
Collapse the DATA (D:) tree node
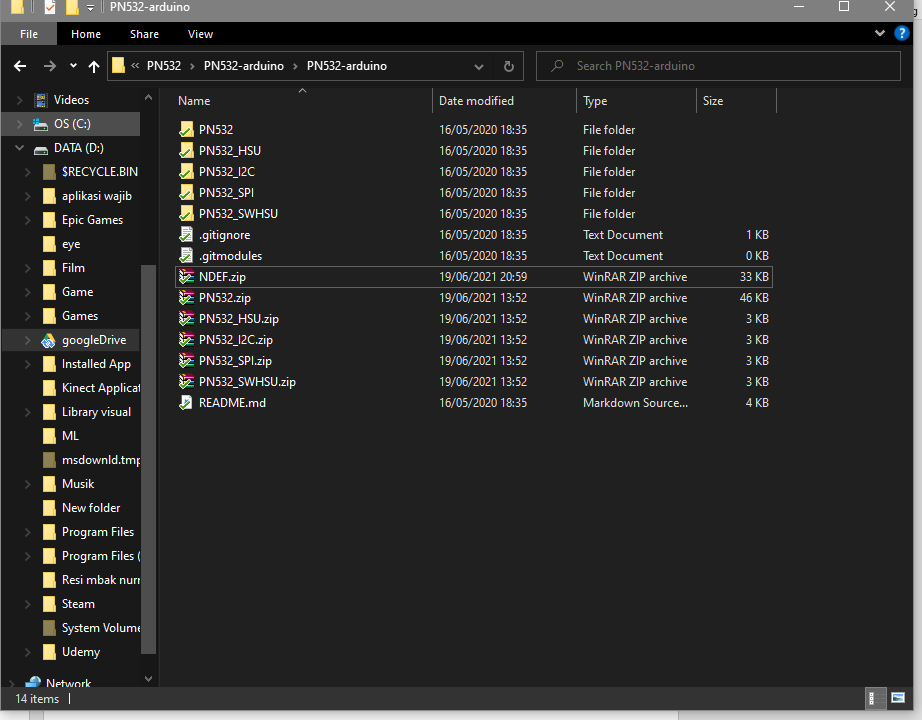click(x=19, y=148)
